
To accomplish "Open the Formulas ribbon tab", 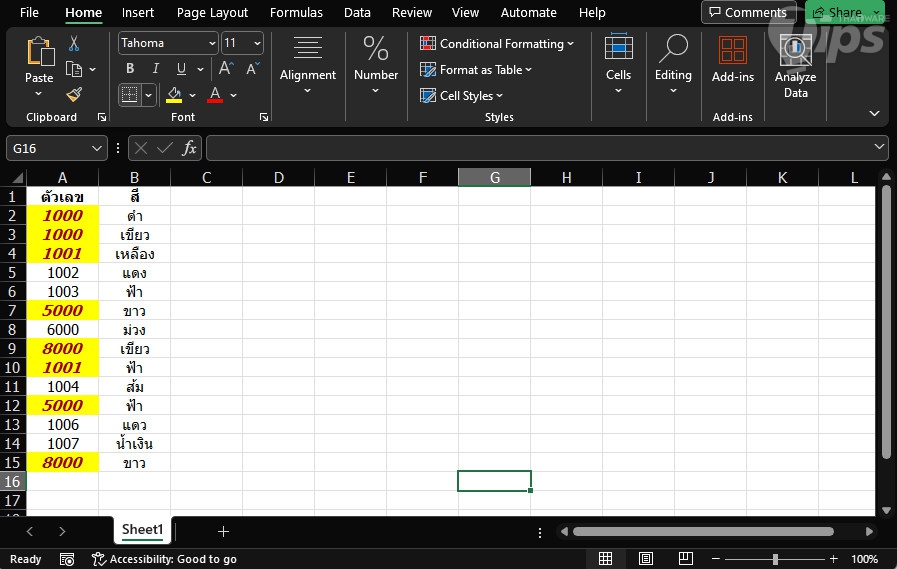I will [x=296, y=13].
